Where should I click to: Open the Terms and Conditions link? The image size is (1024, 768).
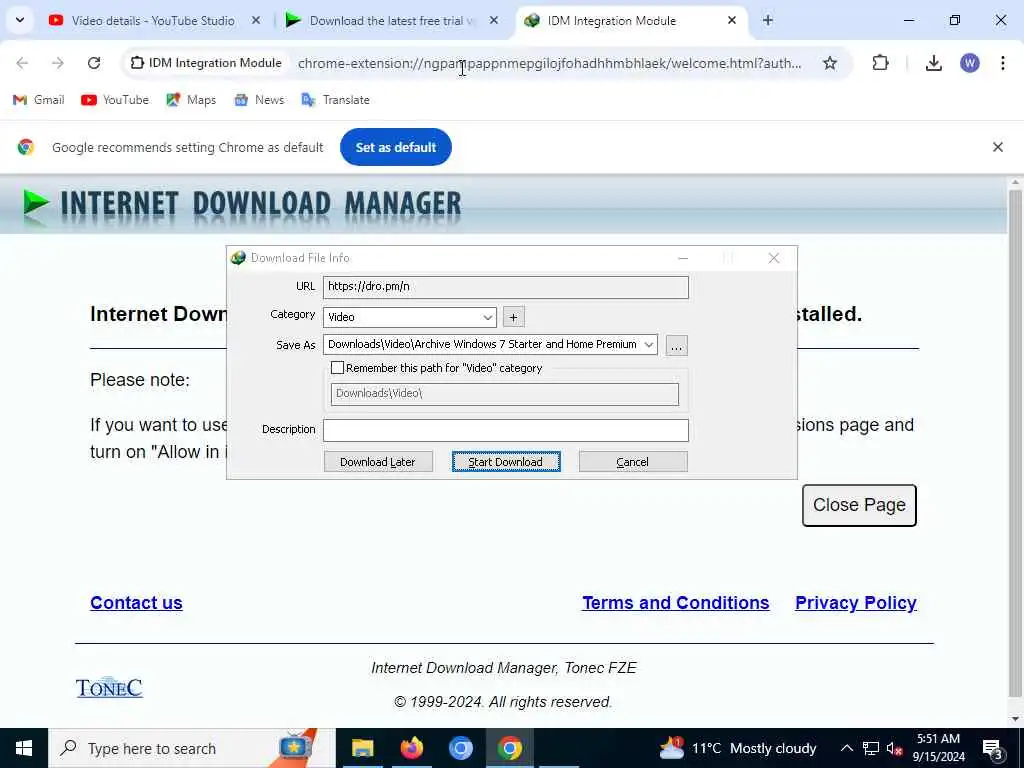click(x=676, y=603)
